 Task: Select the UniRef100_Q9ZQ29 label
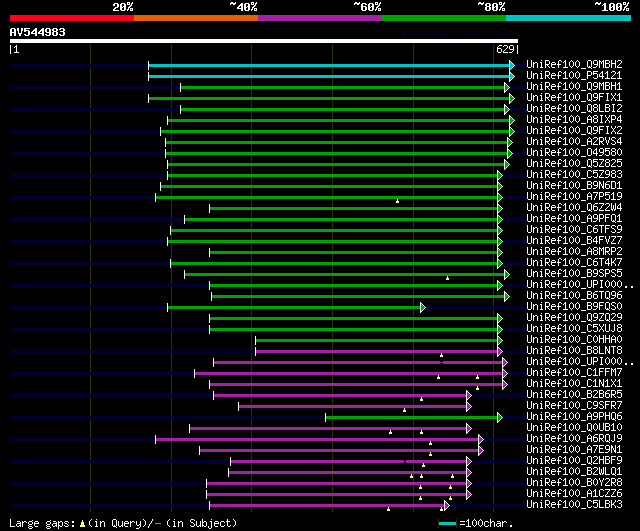[x=574, y=318]
